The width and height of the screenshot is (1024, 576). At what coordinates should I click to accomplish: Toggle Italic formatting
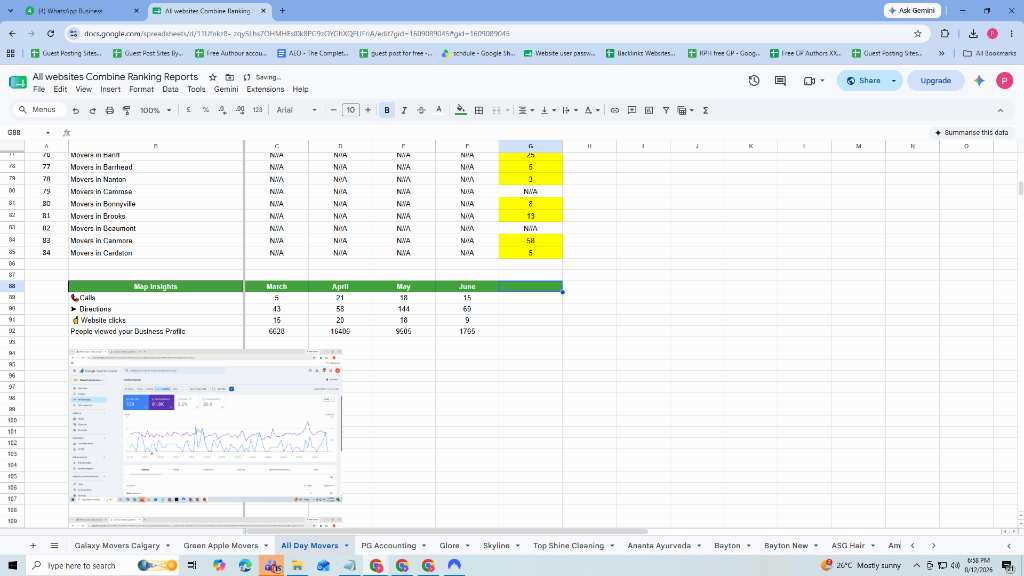(404, 110)
